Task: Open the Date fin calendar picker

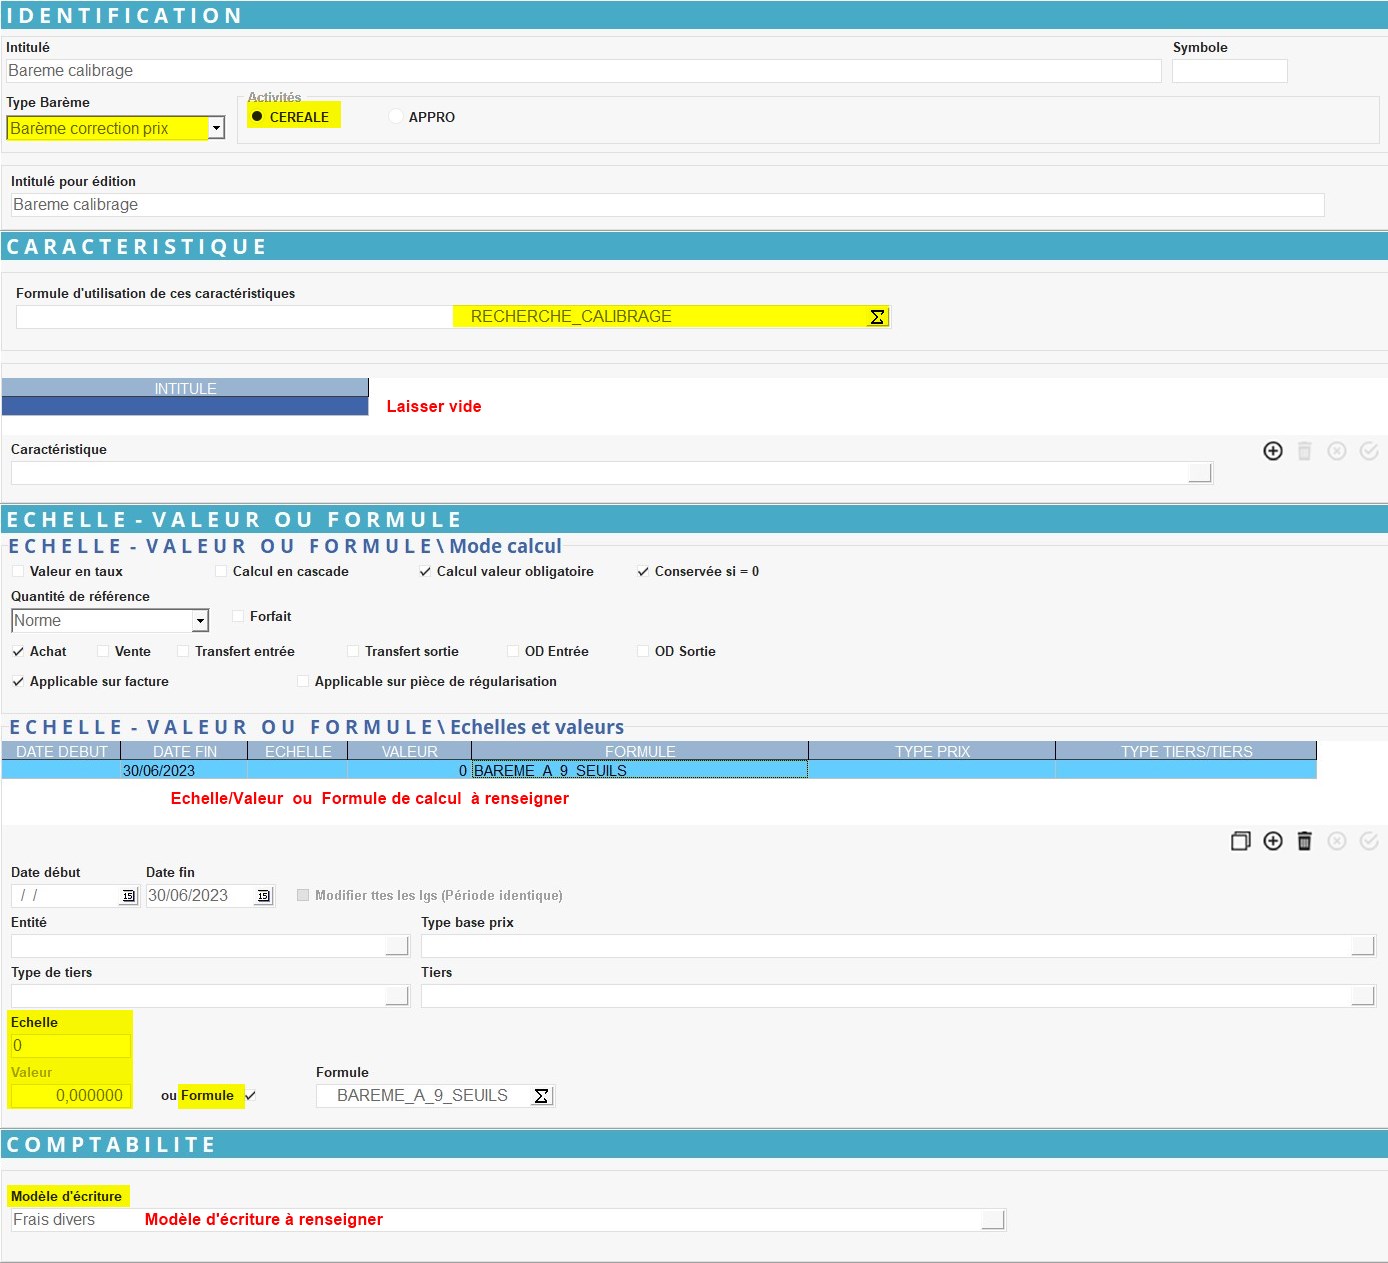Action: (263, 896)
